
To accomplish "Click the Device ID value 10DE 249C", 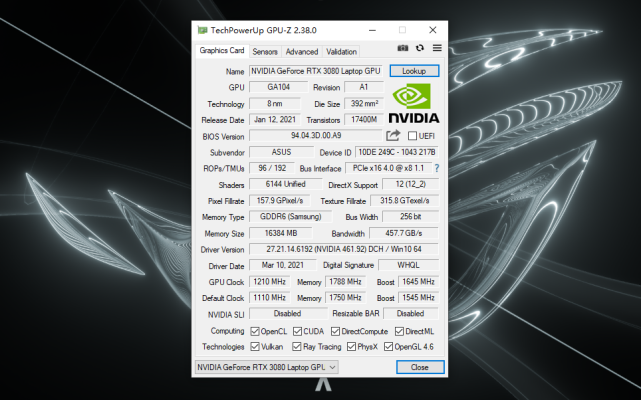I will point(397,152).
